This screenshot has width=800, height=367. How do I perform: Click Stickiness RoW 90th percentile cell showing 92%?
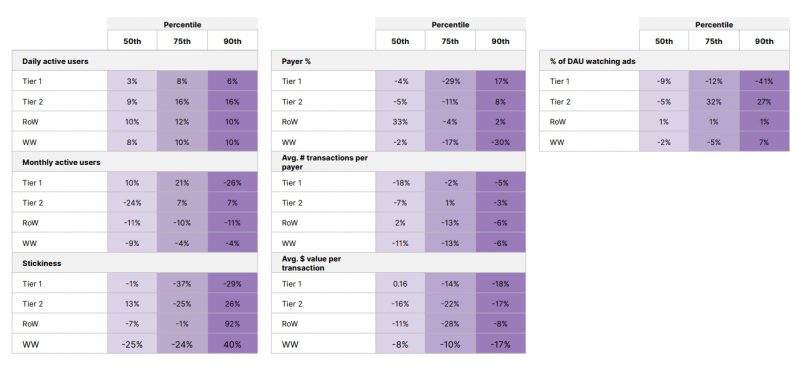[x=233, y=324]
